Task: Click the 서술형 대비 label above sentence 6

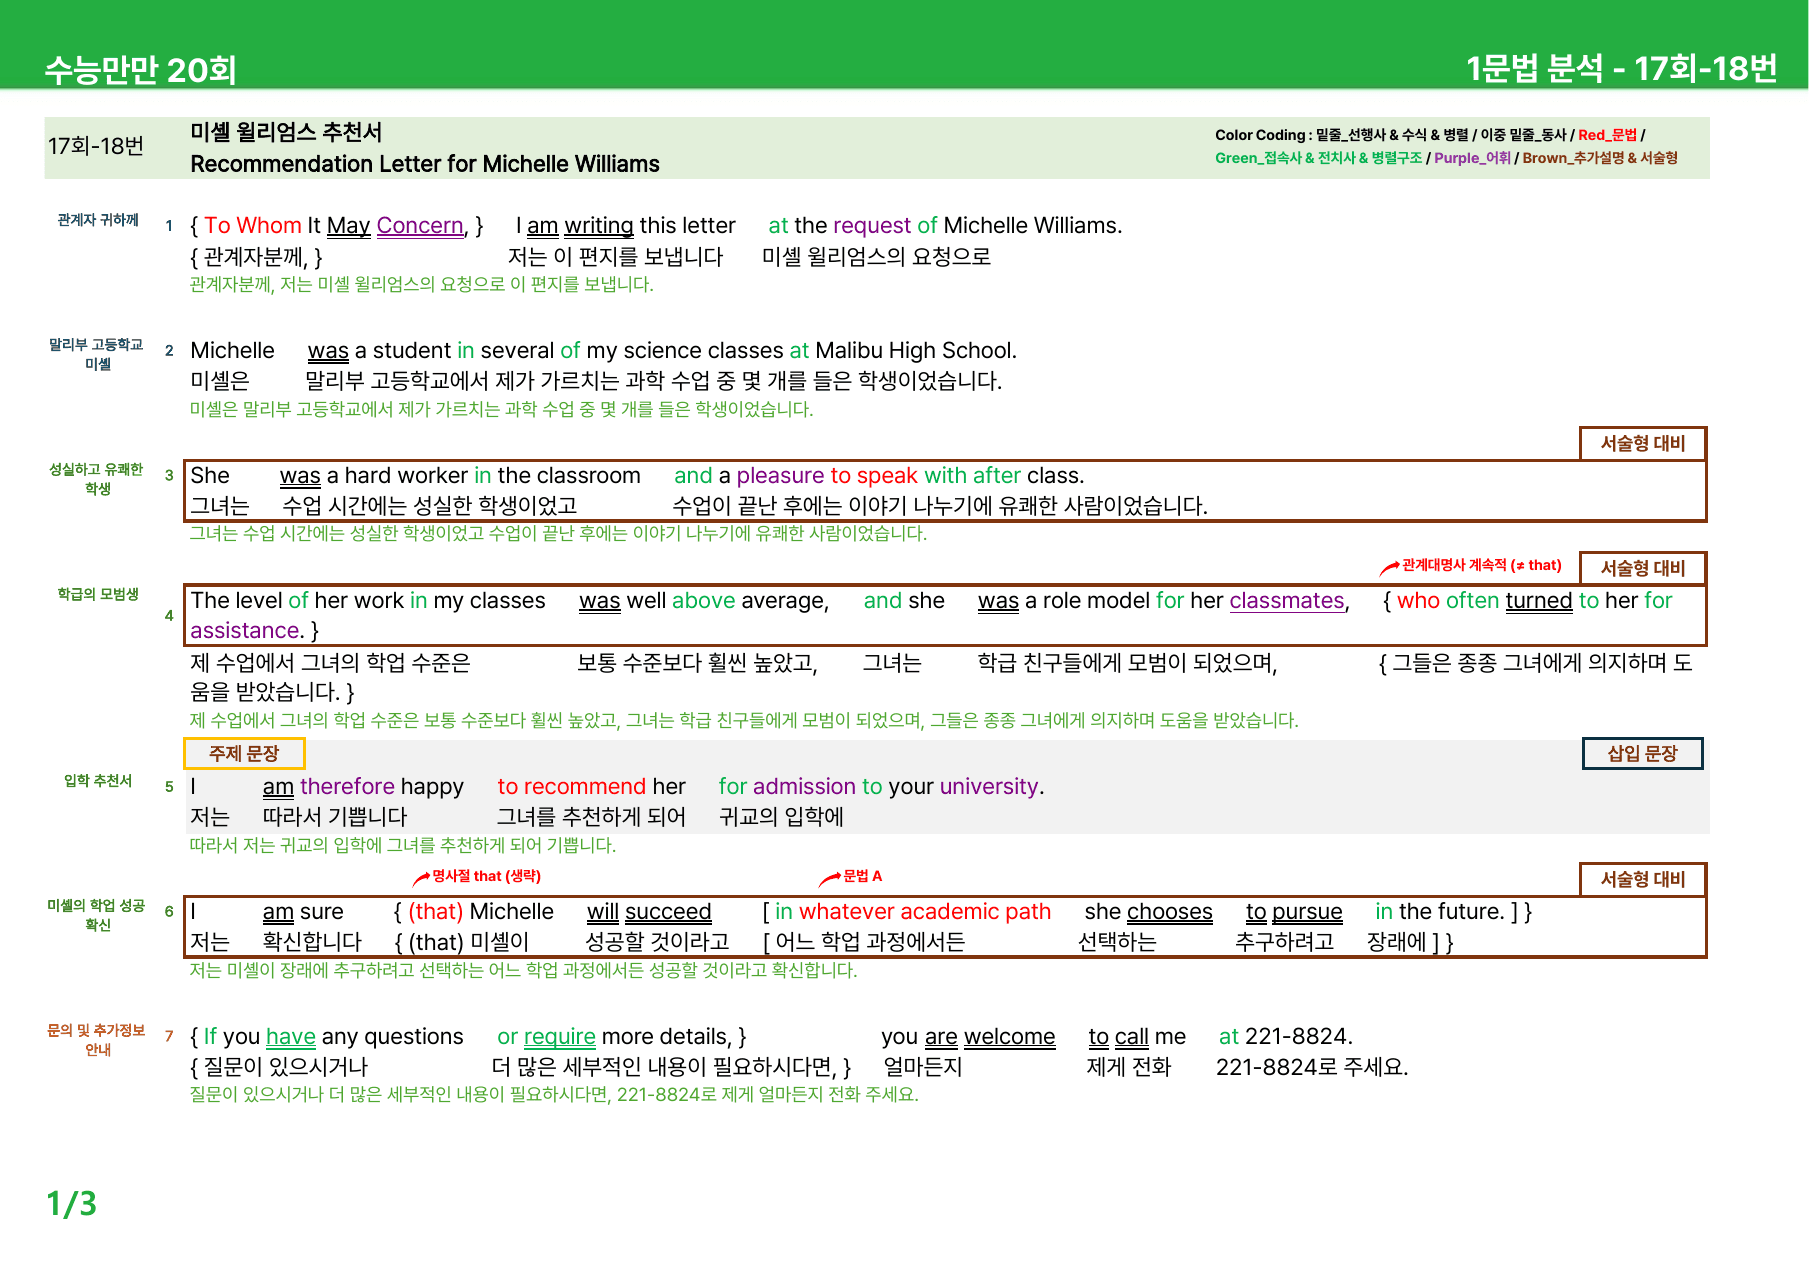Action: tap(1642, 879)
